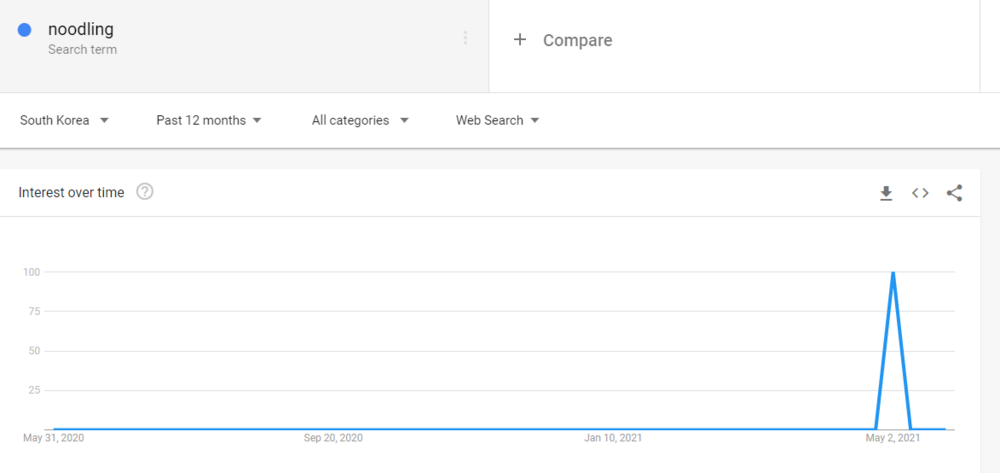This screenshot has width=1000, height=473.
Task: Click the 'Search term' subtitle under noodling
Action: pos(82,49)
